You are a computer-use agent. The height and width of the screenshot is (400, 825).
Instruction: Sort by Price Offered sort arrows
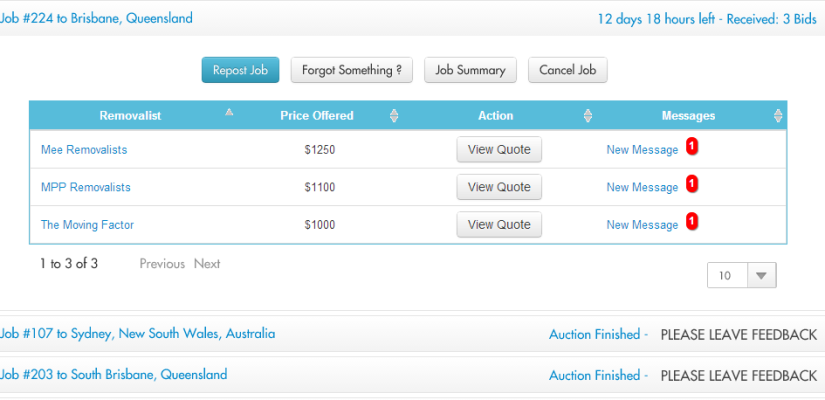(x=394, y=116)
